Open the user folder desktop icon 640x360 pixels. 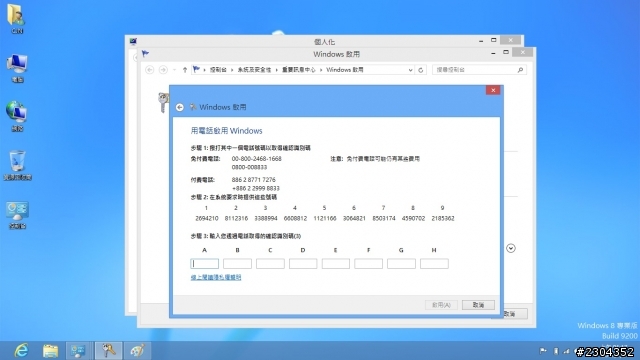click(x=17, y=18)
